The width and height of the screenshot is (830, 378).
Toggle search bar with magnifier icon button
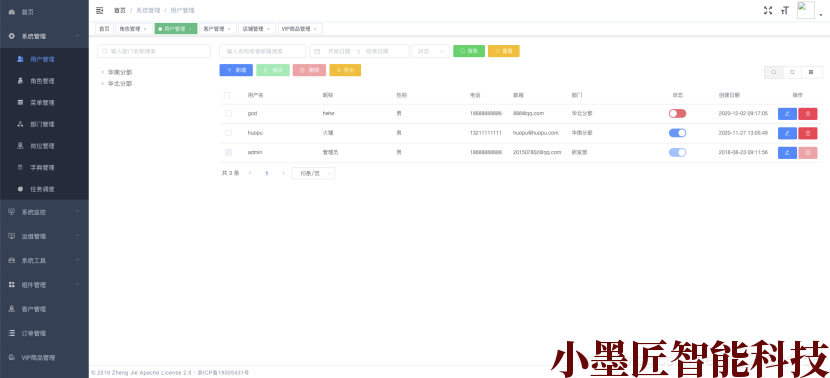(774, 72)
